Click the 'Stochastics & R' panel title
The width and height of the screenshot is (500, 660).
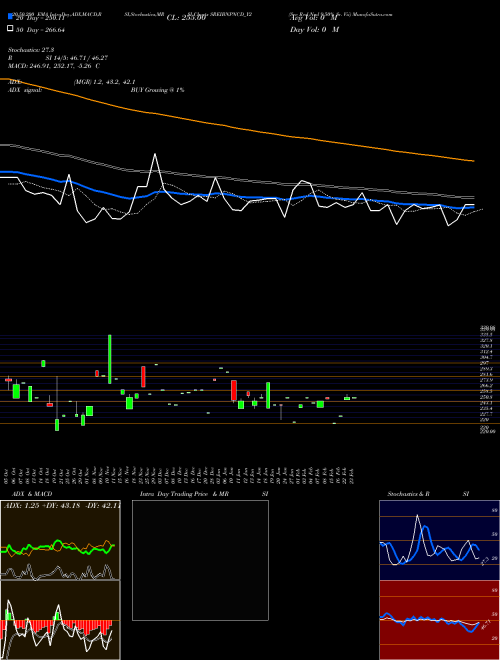(x=408, y=494)
